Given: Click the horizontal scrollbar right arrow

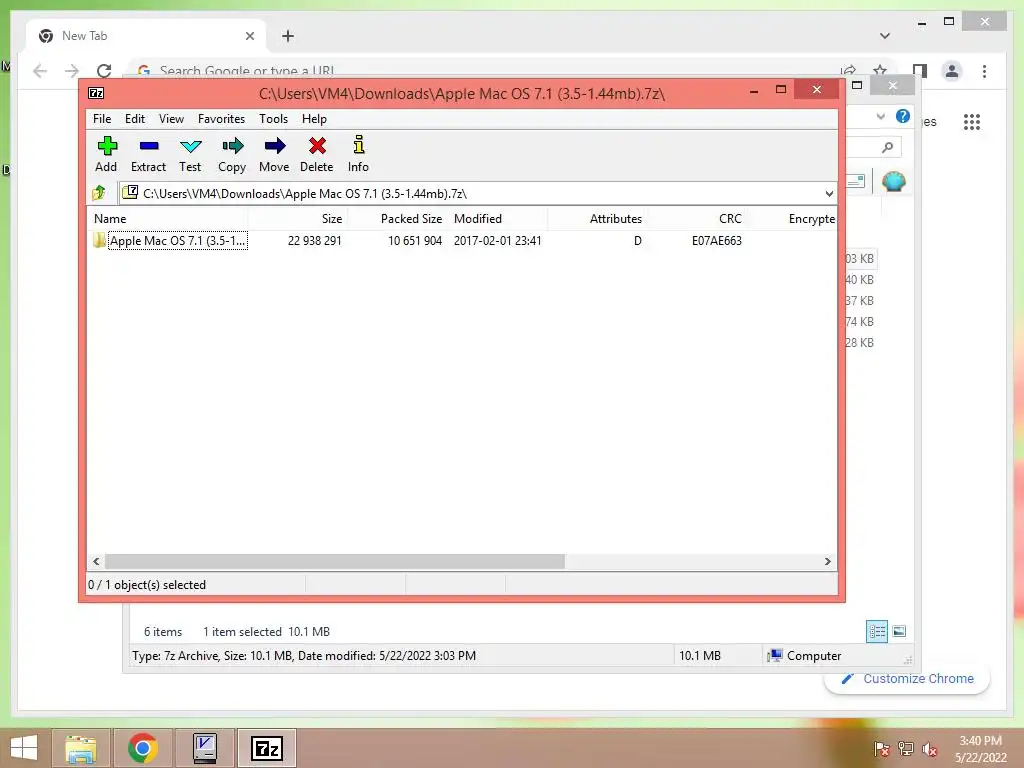Looking at the screenshot, I should (828, 562).
